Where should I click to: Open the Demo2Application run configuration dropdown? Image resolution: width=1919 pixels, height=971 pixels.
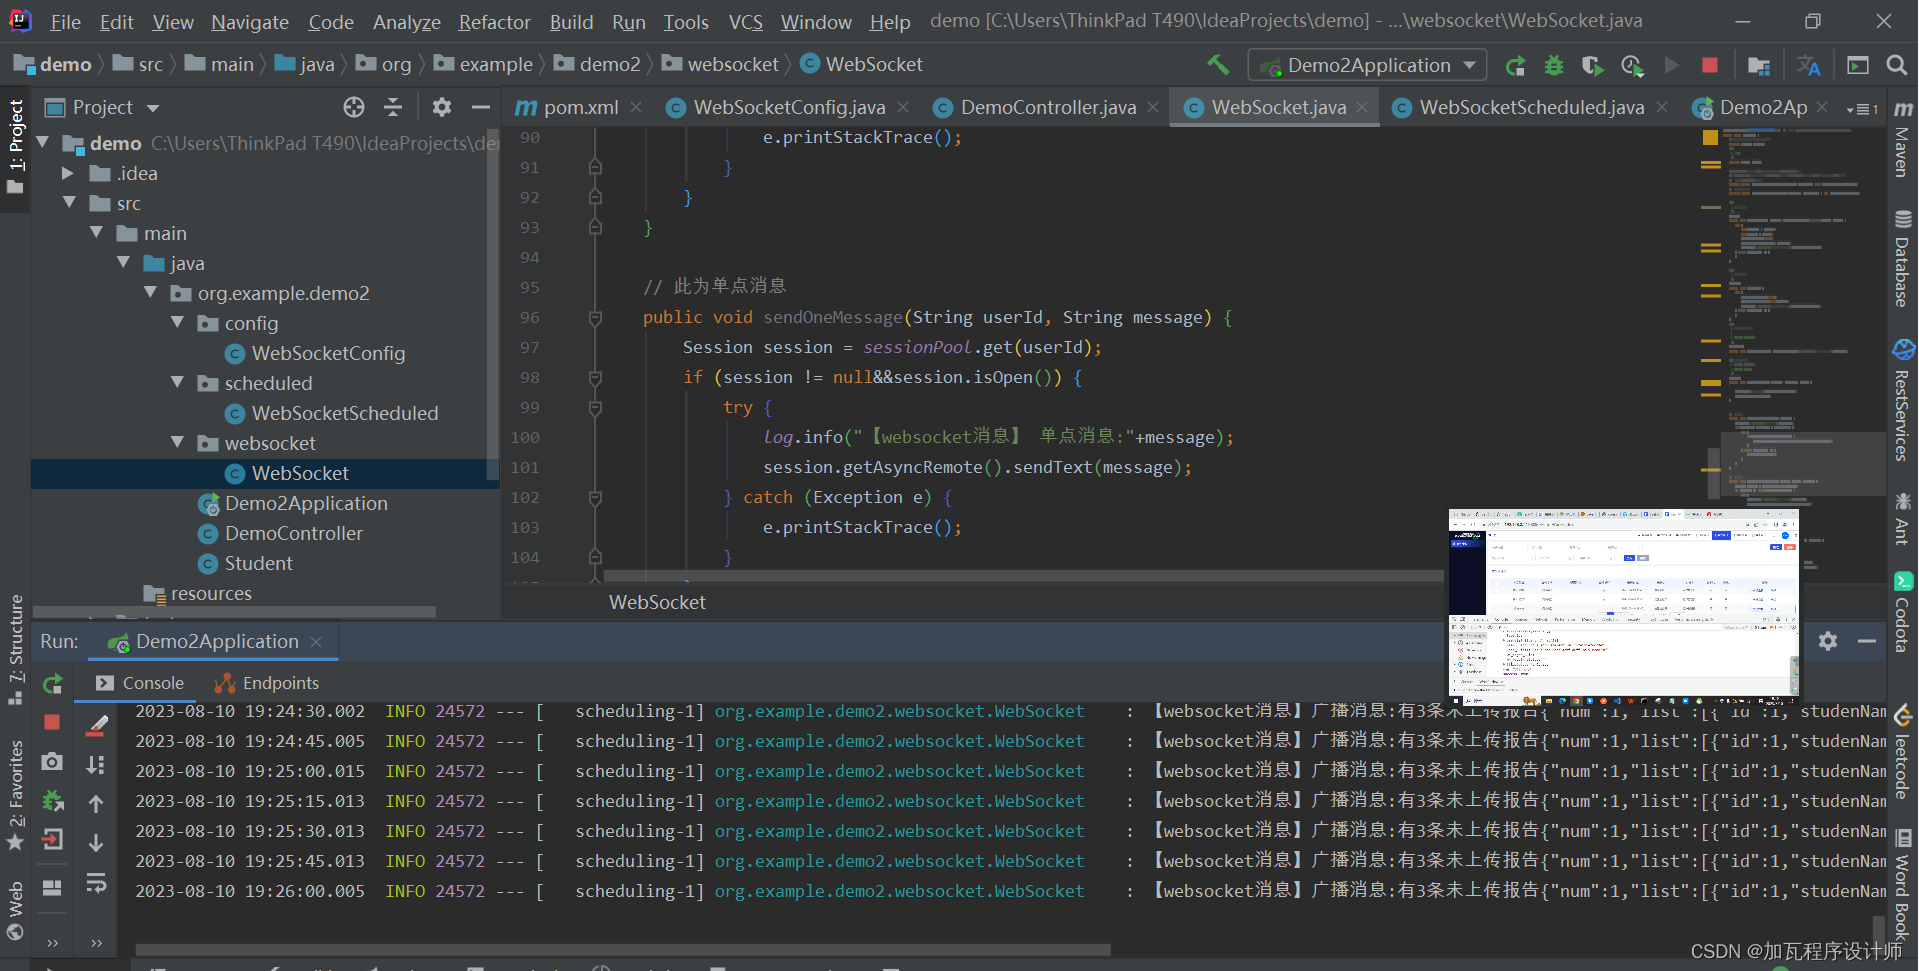(x=1368, y=66)
